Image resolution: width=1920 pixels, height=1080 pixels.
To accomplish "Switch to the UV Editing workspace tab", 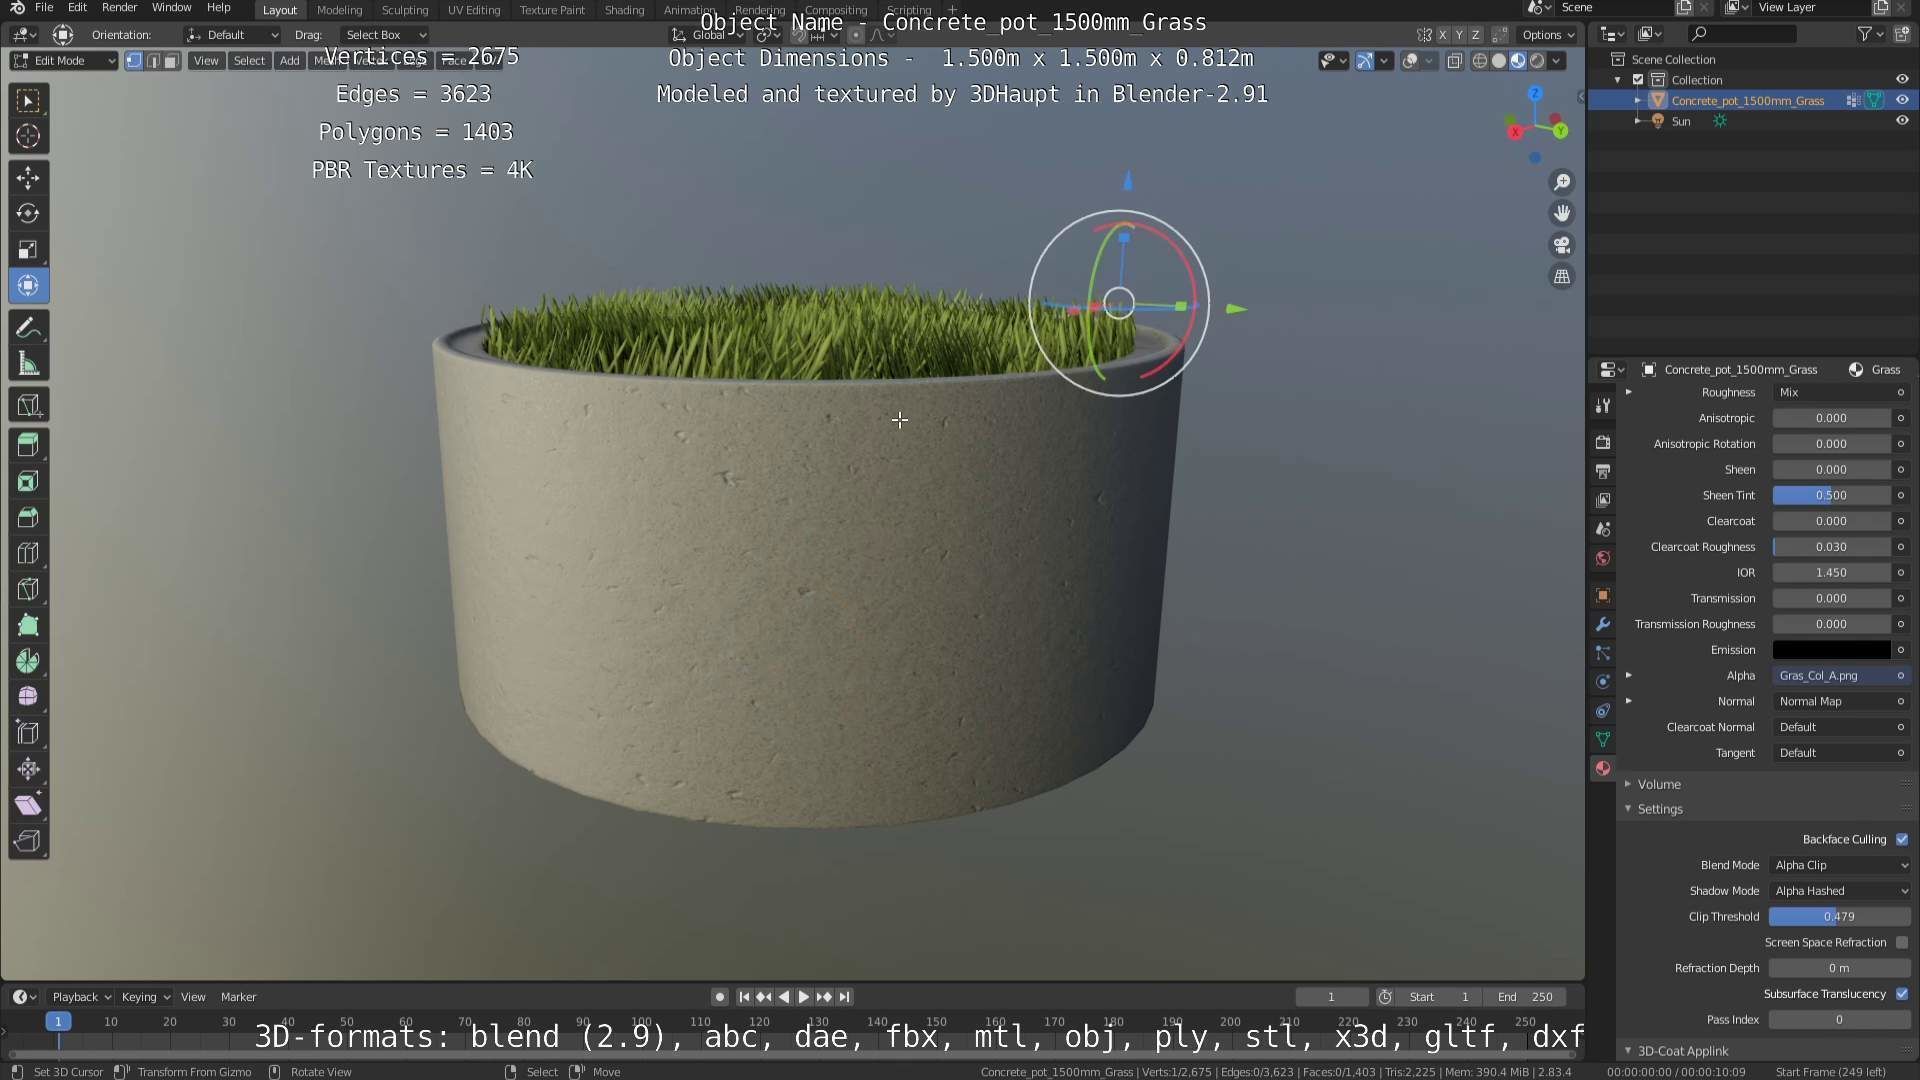I will (474, 10).
